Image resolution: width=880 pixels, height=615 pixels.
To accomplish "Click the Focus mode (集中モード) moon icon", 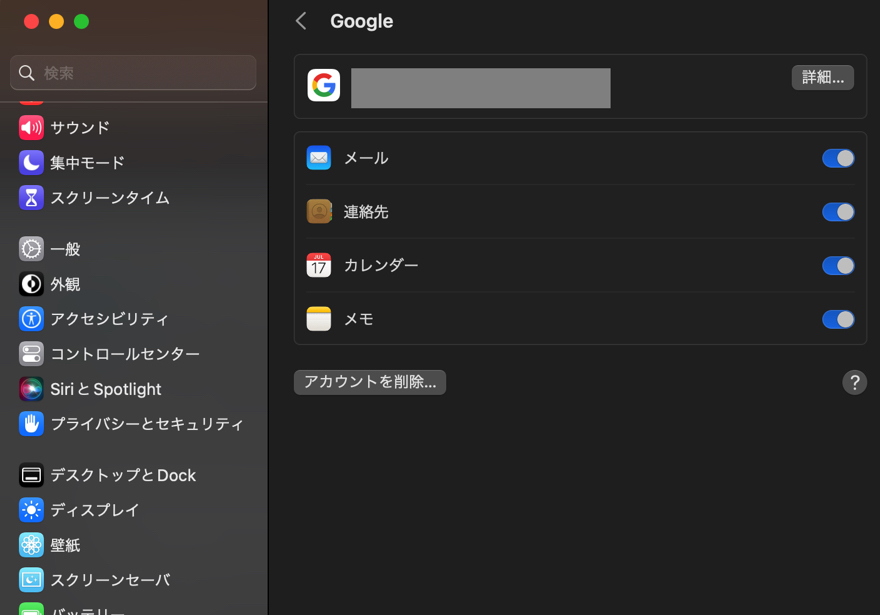I will (x=31, y=163).
